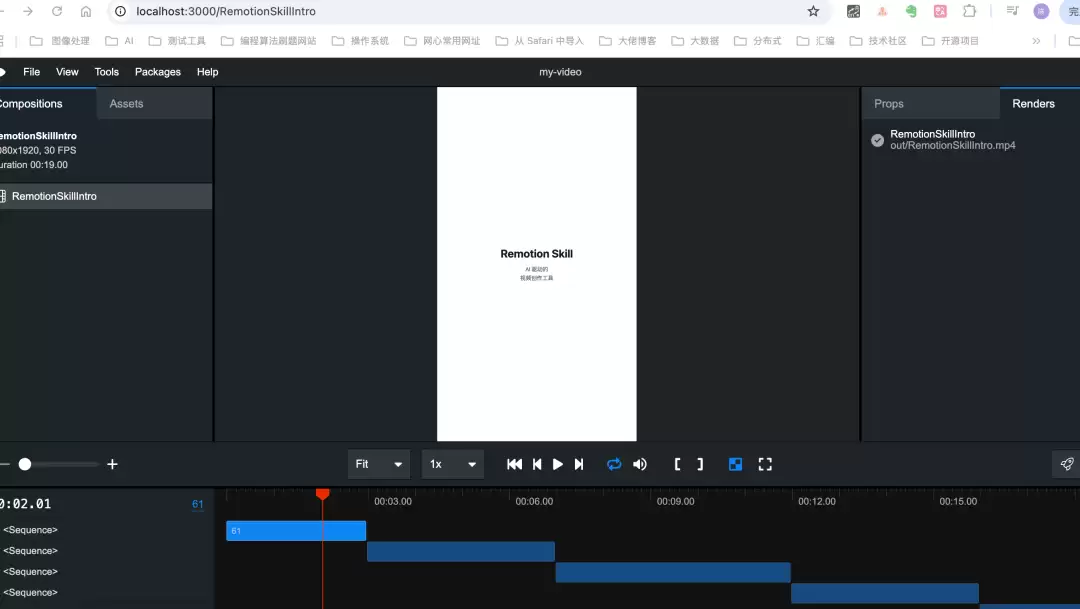Set the out-point marker bracket
Screen dimensions: 1080x609
pyautogui.click(x=700, y=464)
